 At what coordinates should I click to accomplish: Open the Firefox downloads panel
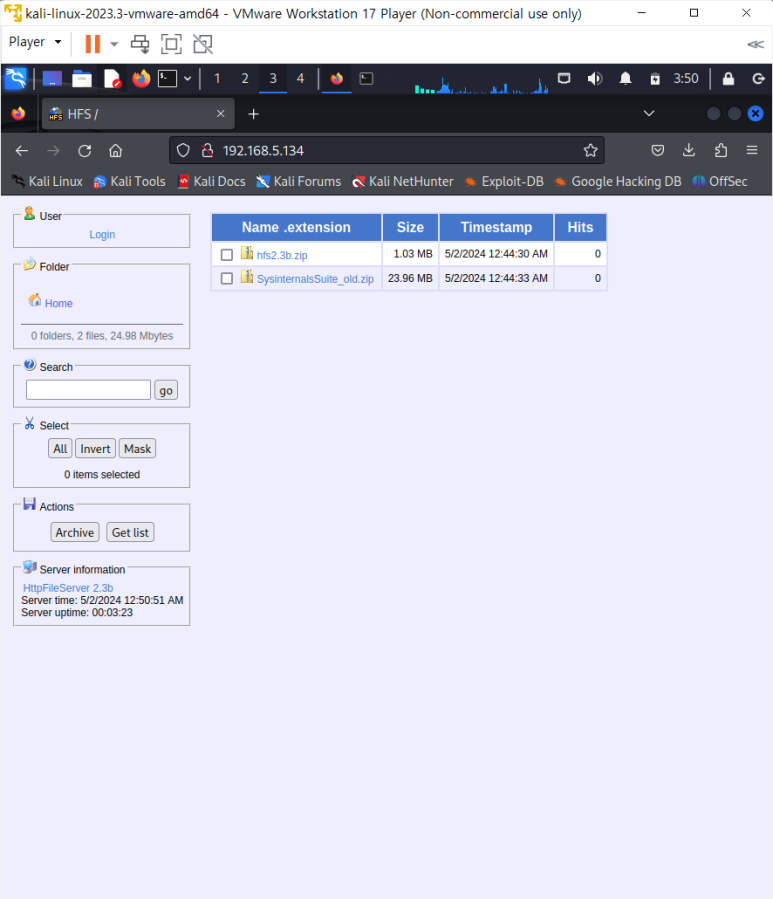[689, 151]
